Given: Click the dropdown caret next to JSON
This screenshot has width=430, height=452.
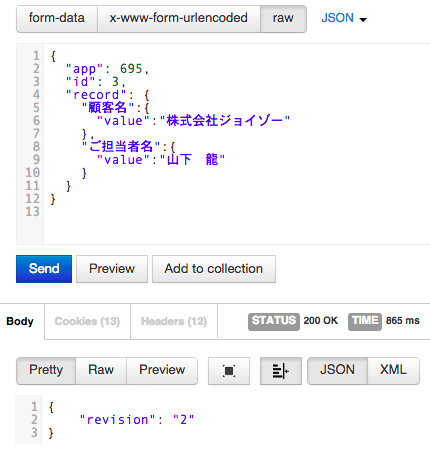Looking at the screenshot, I should click(363, 19).
